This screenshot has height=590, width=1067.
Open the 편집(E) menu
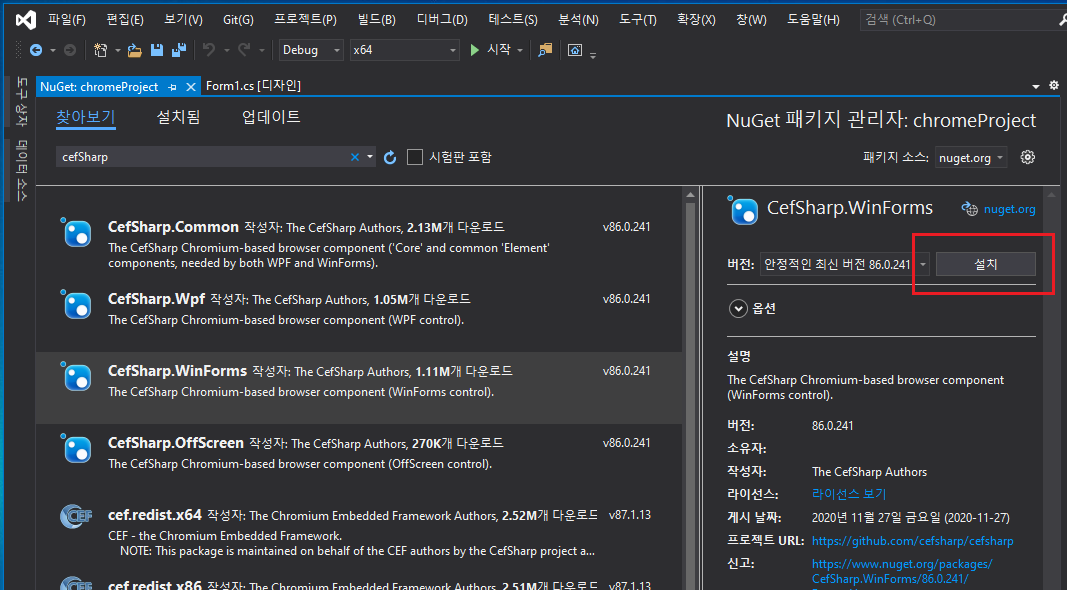point(125,20)
